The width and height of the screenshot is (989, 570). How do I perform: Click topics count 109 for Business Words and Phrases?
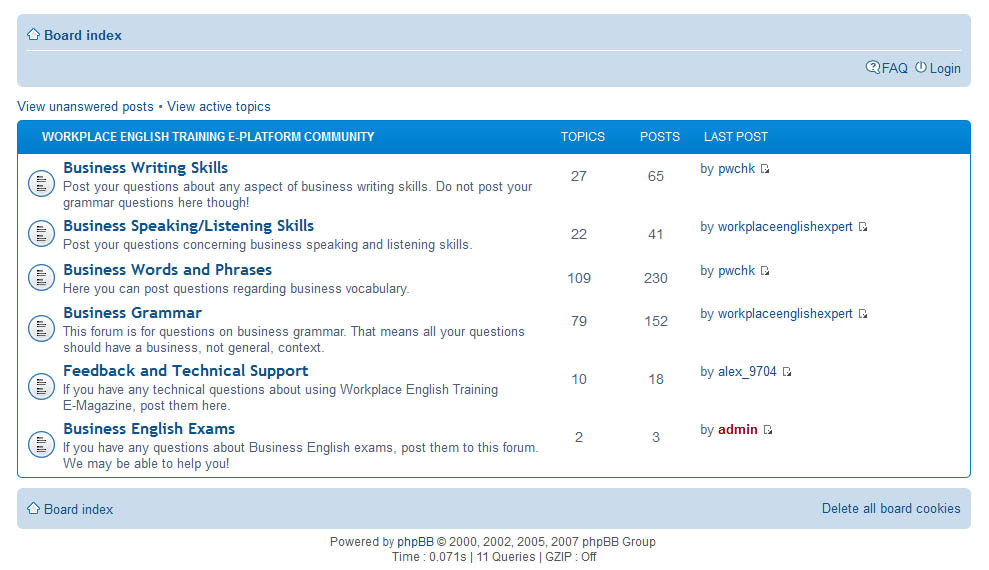(x=578, y=279)
